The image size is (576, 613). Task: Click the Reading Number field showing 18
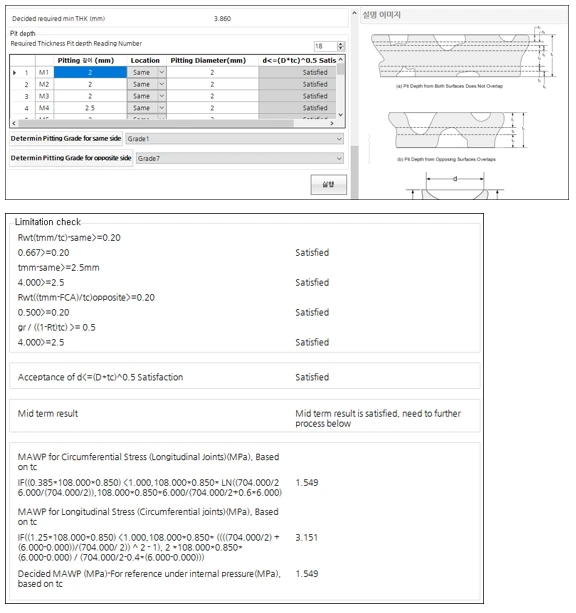(x=325, y=46)
